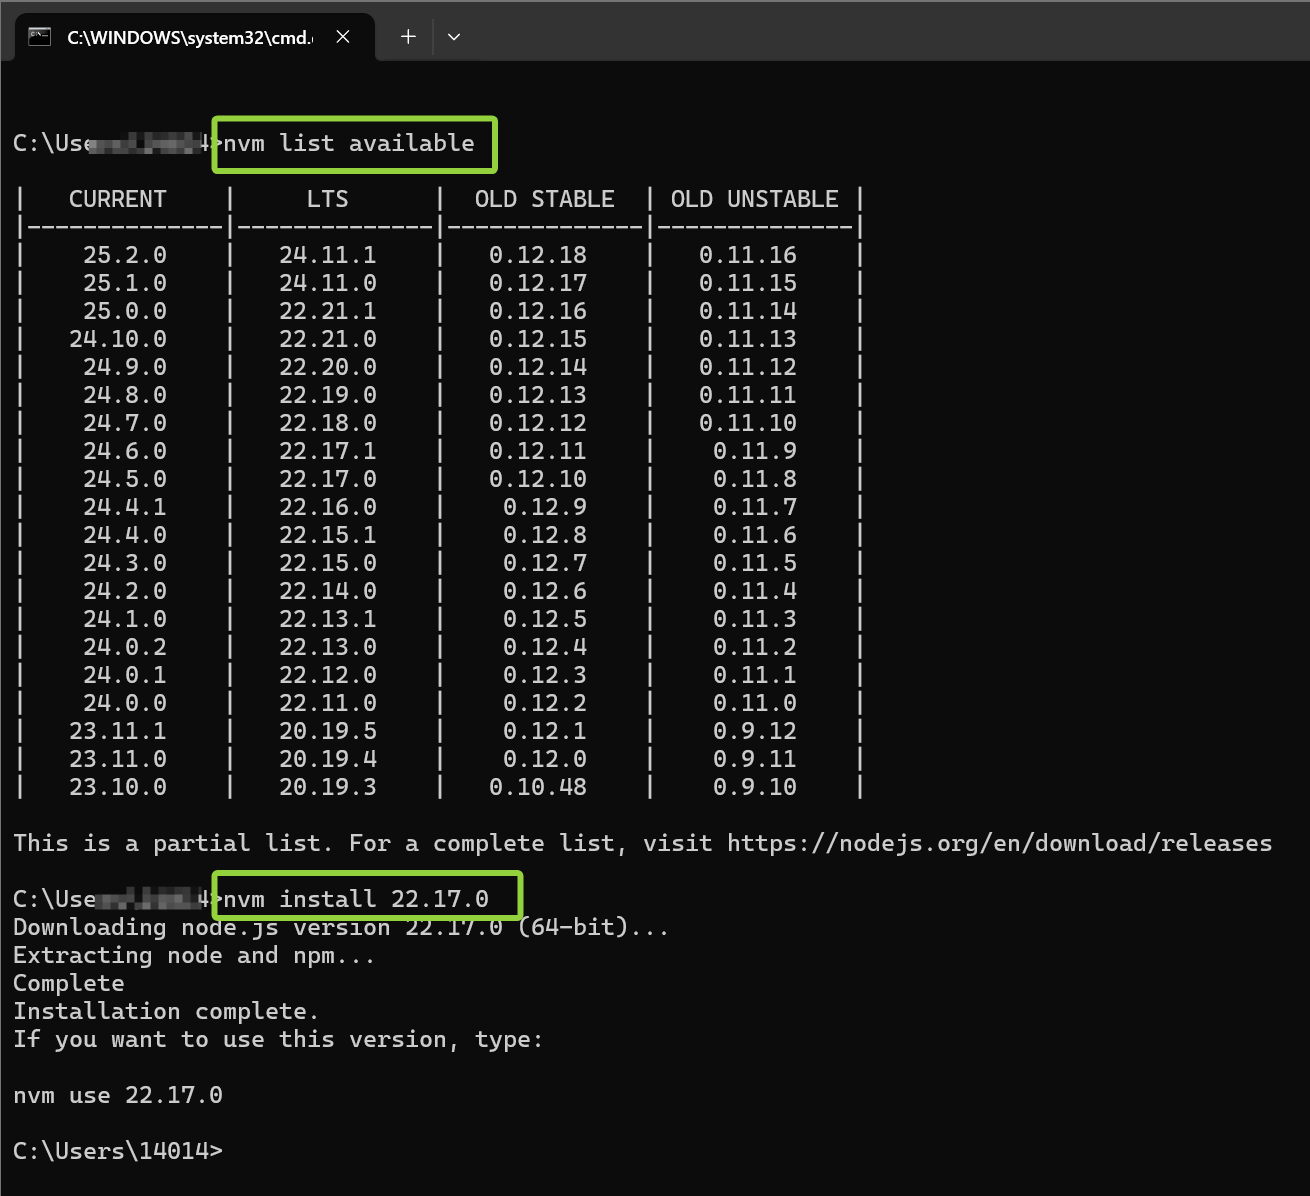Click the CURRENT column header
Viewport: 1310px width, 1196px height.
117,199
